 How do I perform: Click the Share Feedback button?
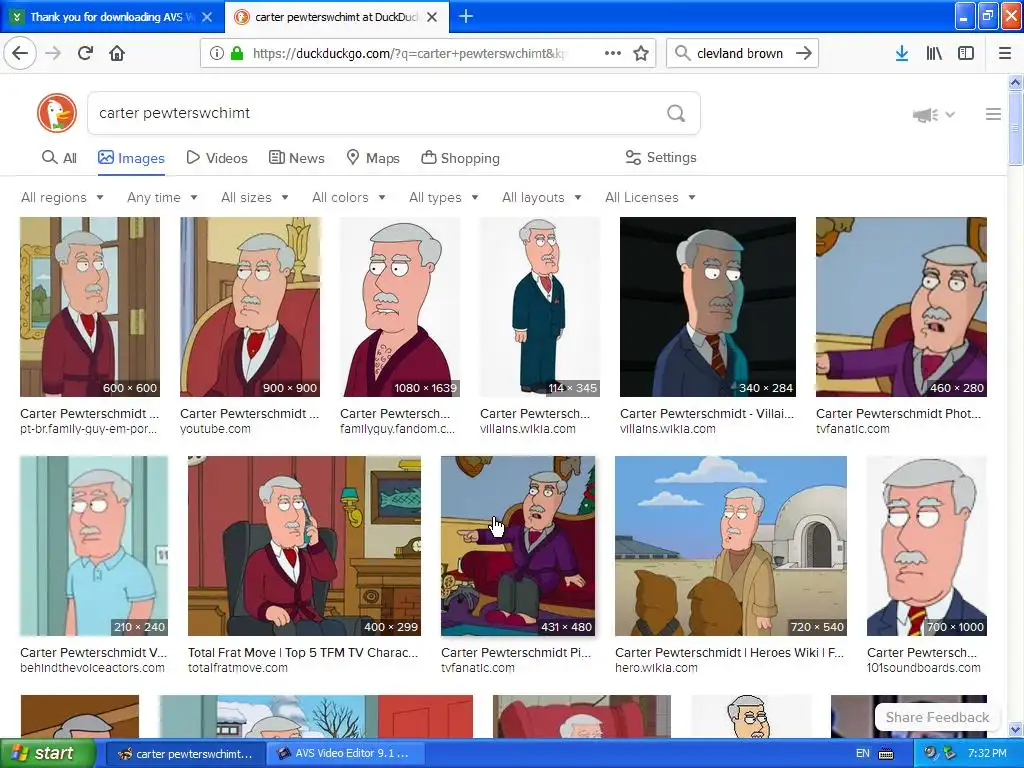937,717
